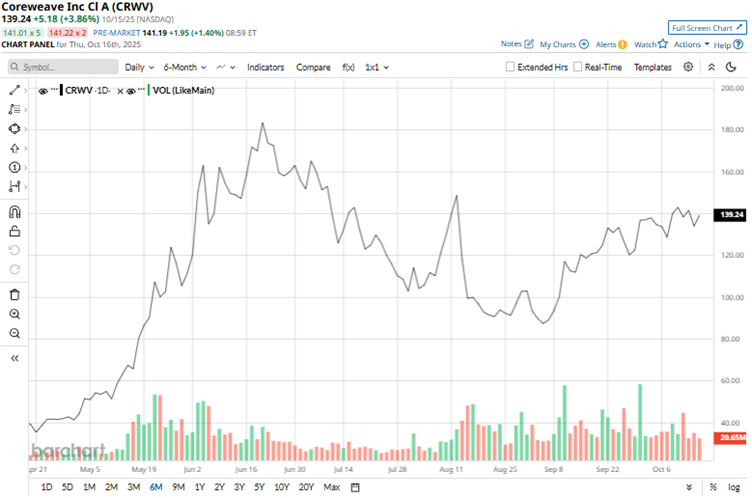Image resolution: width=752 pixels, height=498 pixels.
Task: Open Full Screen Chart
Action: click(x=707, y=28)
